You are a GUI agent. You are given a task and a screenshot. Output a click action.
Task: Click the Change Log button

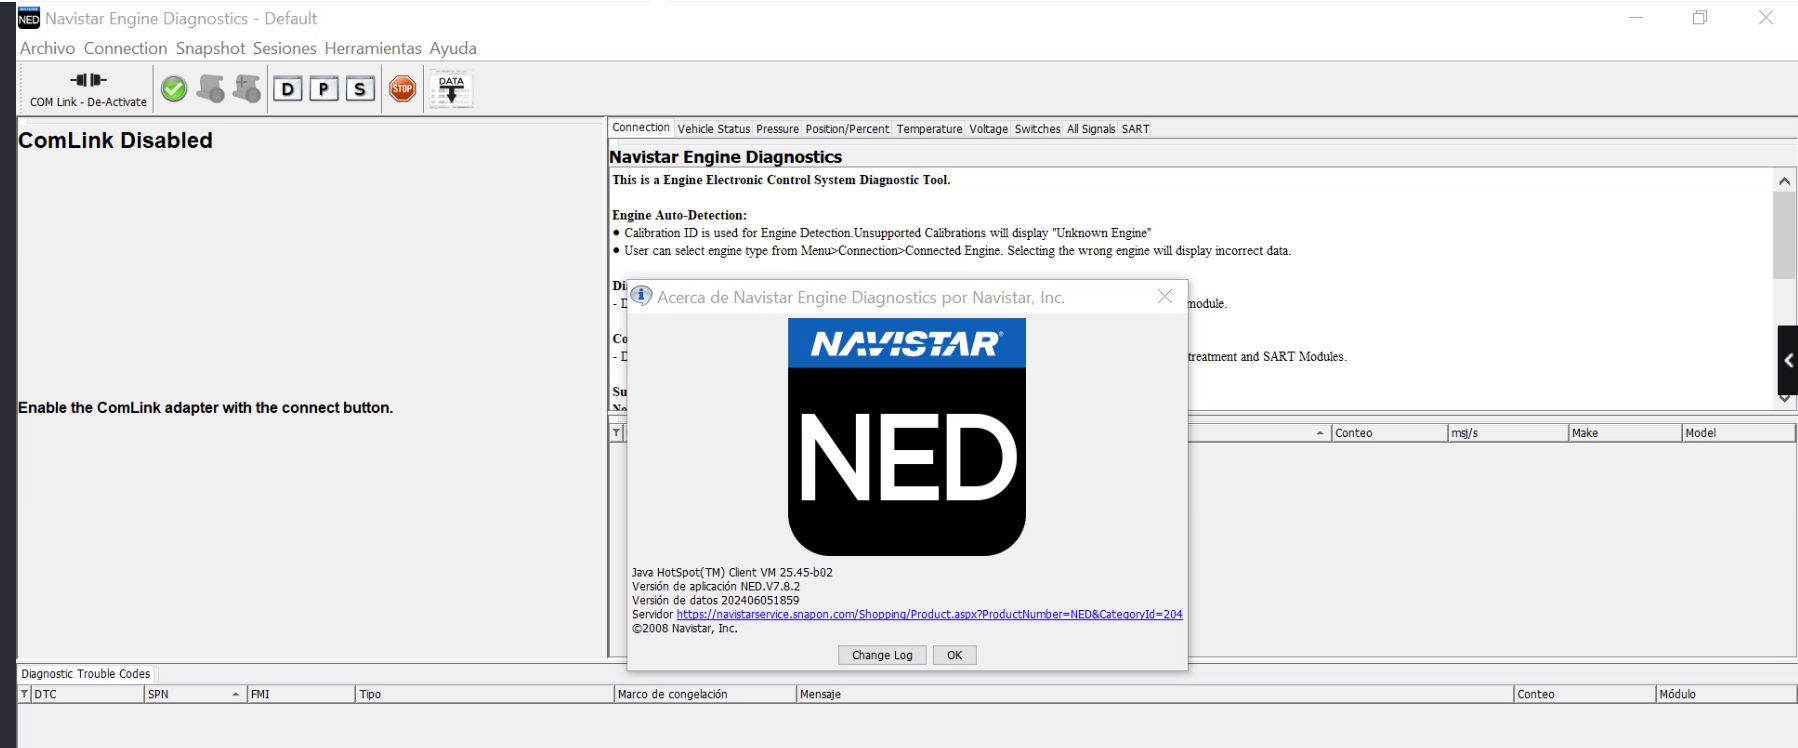[x=882, y=655]
